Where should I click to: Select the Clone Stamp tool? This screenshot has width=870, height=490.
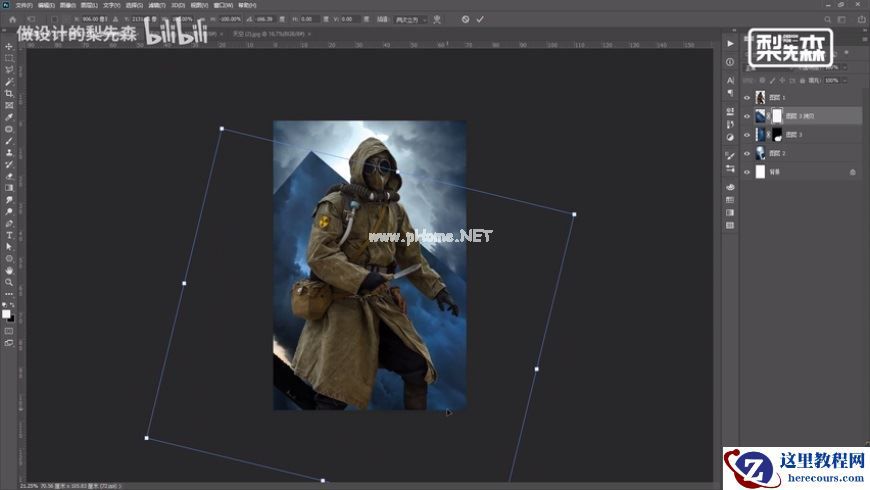9,153
